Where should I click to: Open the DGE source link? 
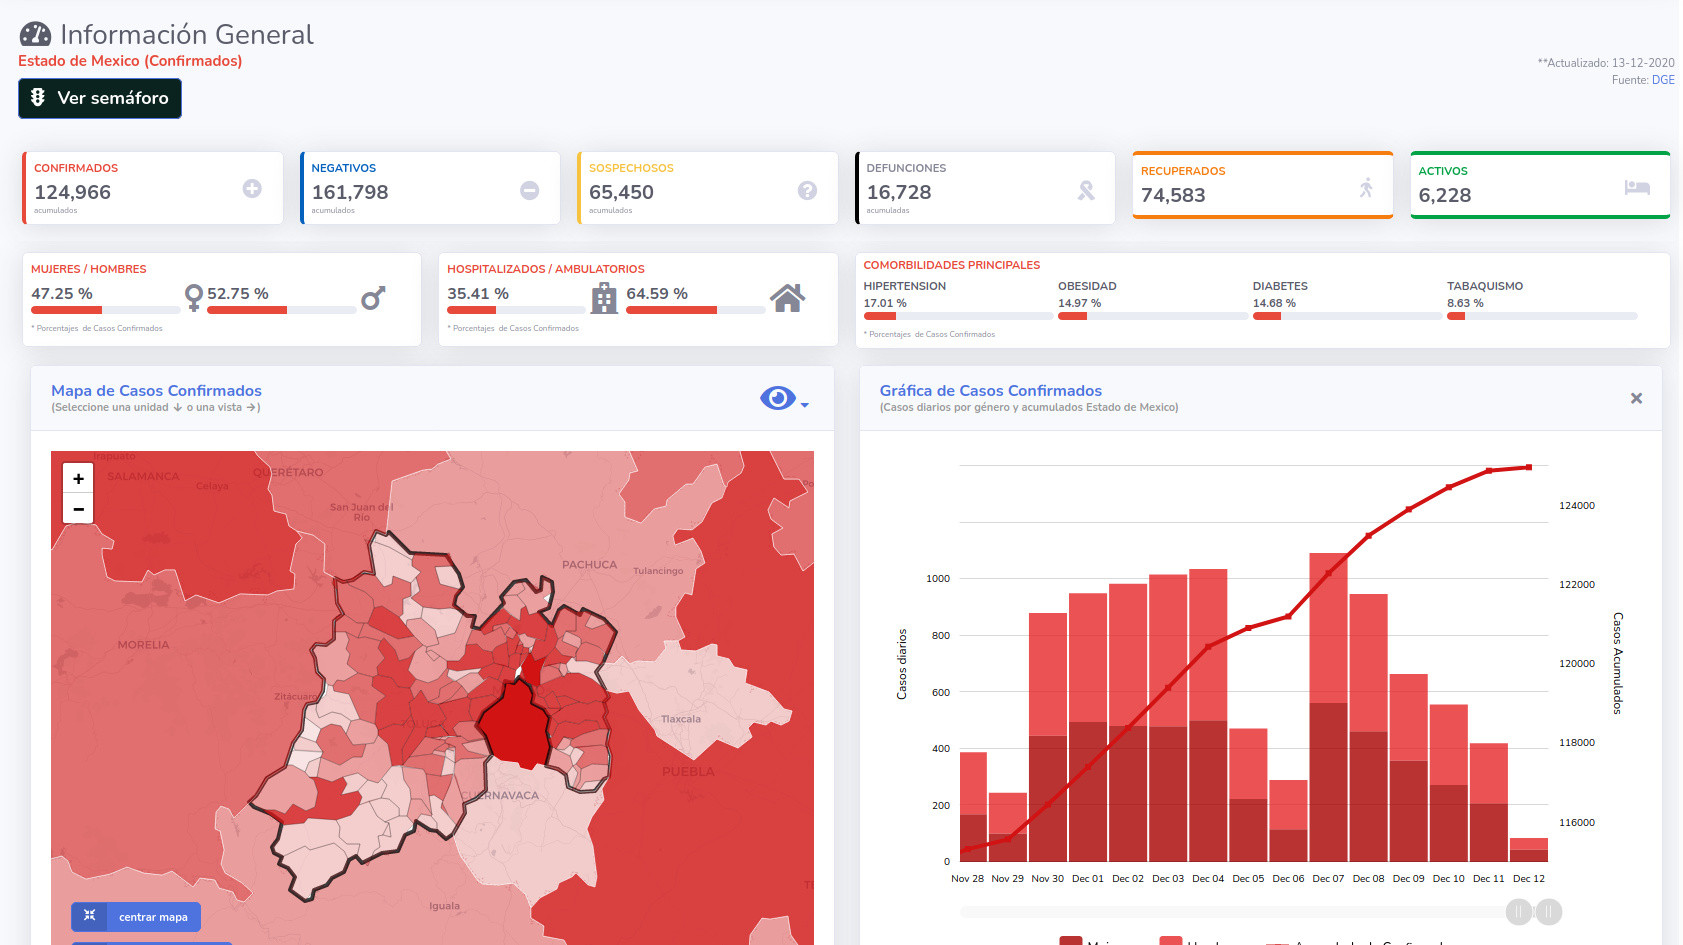pyautogui.click(x=1663, y=80)
